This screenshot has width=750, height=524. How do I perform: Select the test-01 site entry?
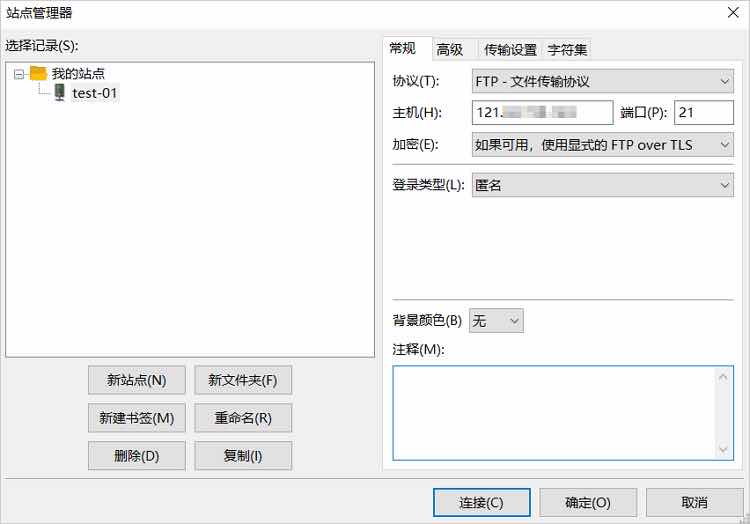click(x=95, y=93)
